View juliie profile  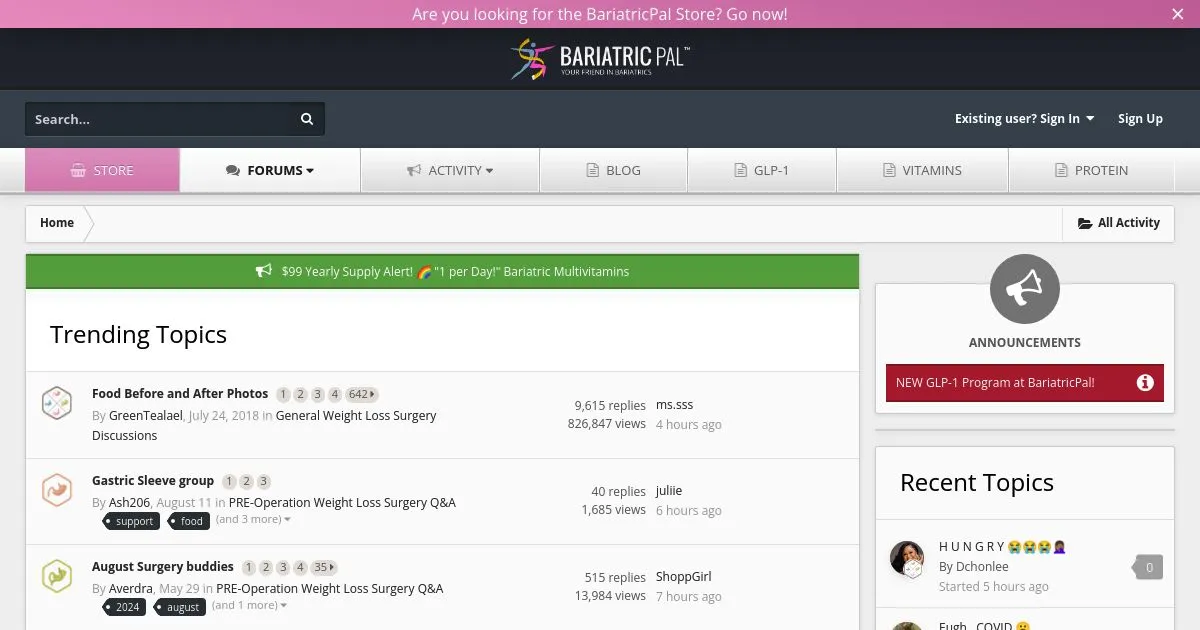(669, 491)
